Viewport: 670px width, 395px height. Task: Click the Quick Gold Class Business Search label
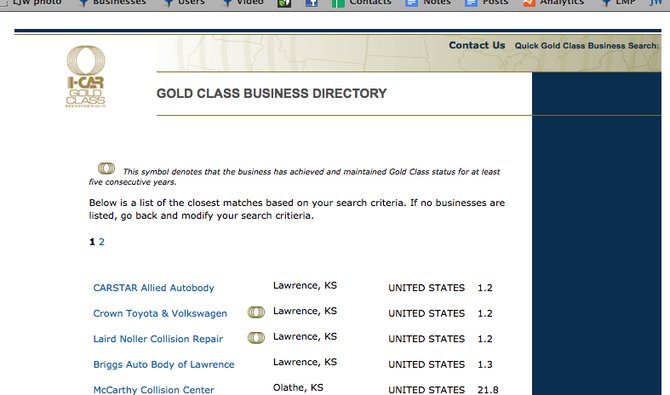[x=587, y=46]
